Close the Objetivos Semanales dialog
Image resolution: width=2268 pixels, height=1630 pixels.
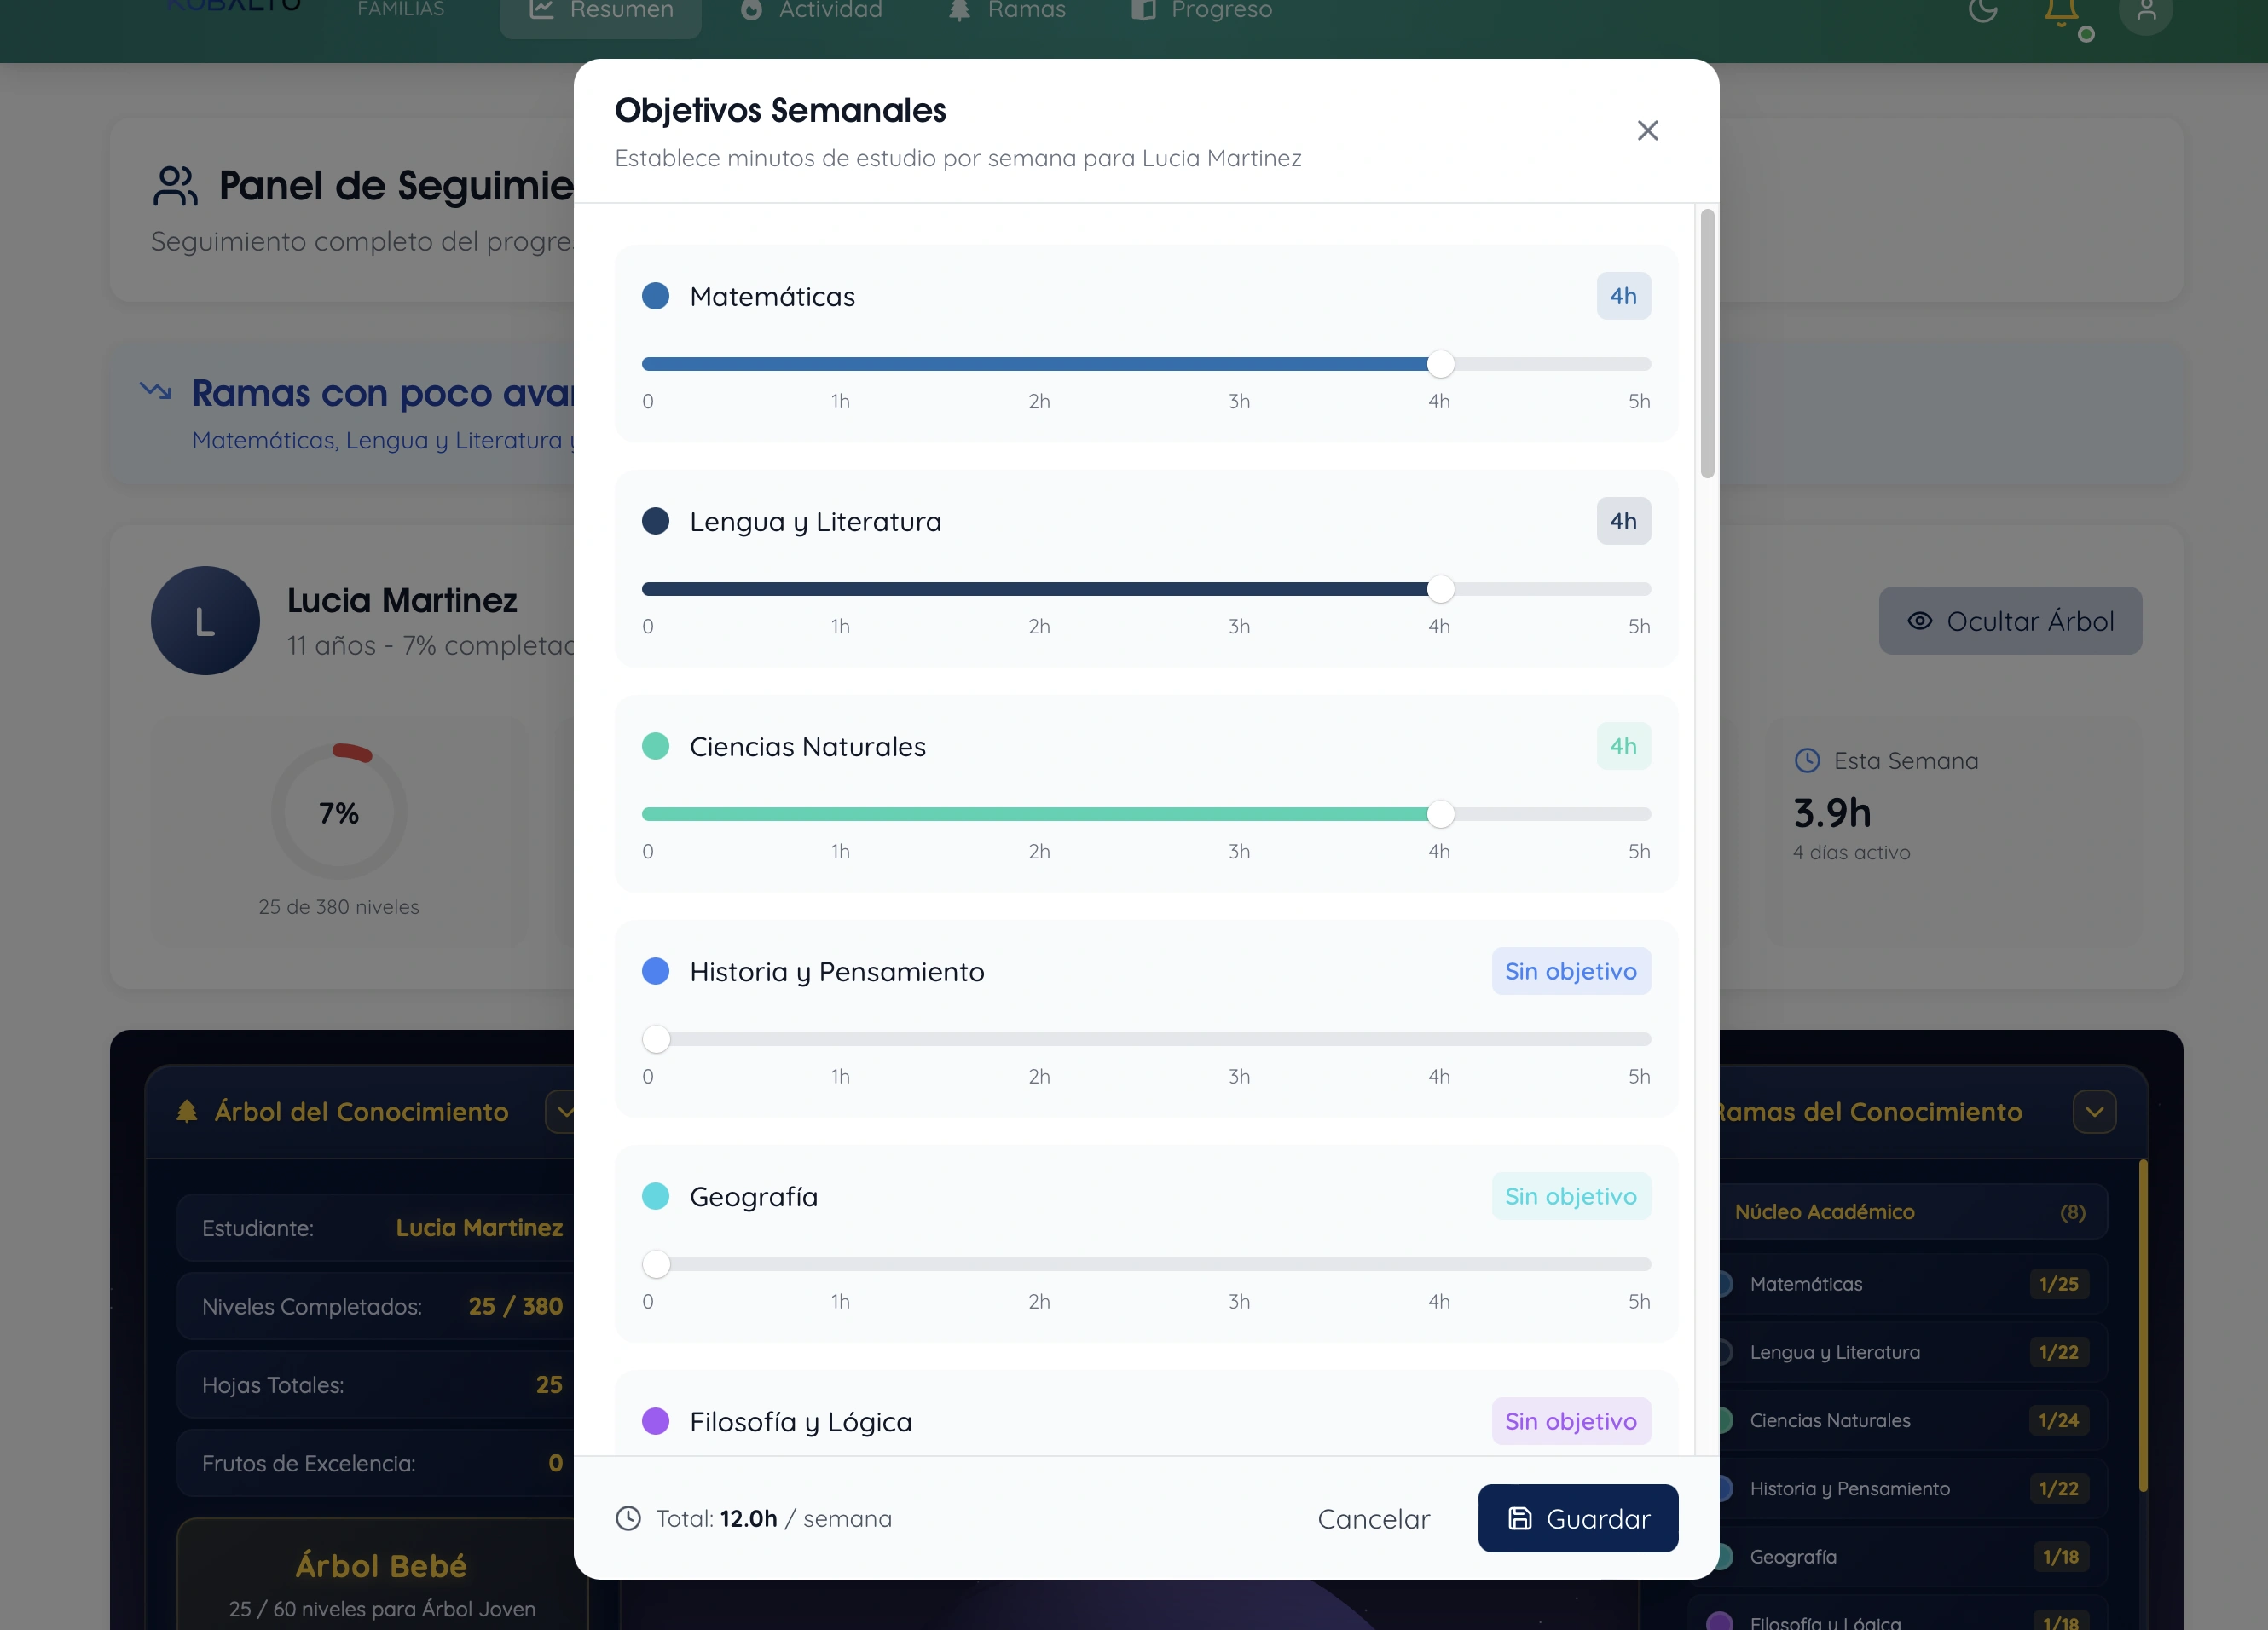(1647, 131)
